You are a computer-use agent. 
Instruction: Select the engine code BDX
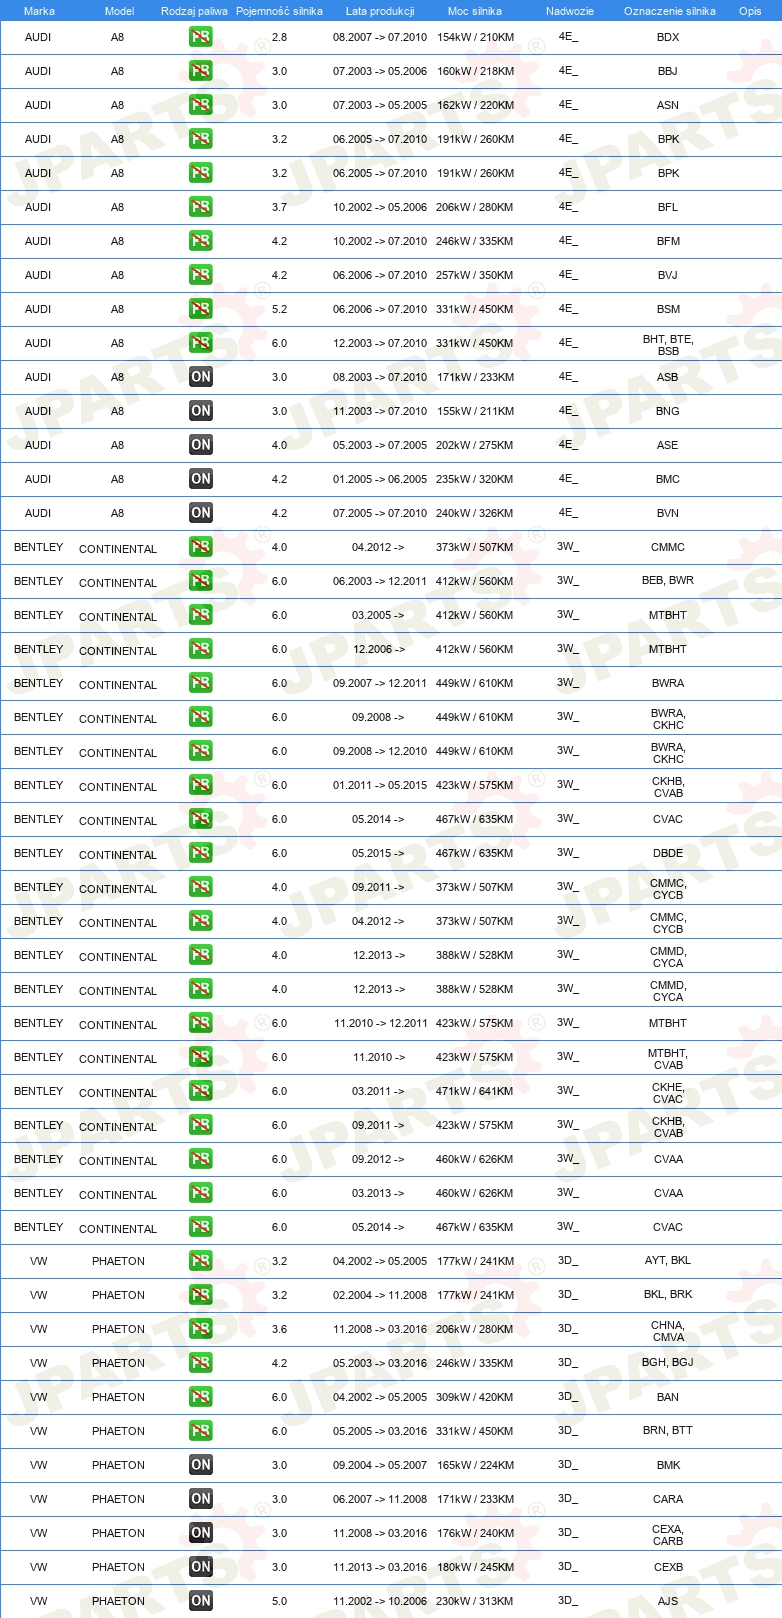coord(668,37)
